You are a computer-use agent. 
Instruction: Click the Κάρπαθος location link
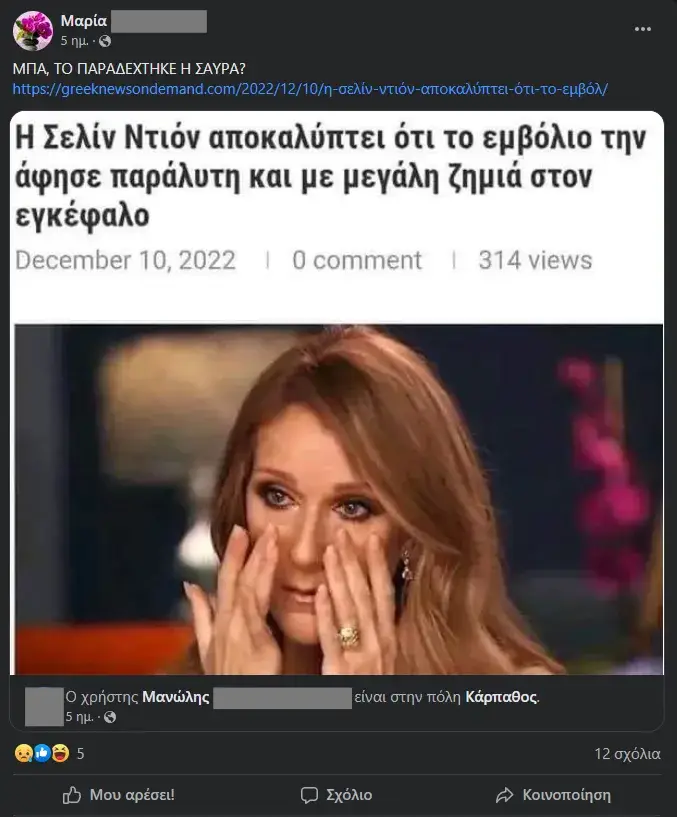tap(501, 697)
